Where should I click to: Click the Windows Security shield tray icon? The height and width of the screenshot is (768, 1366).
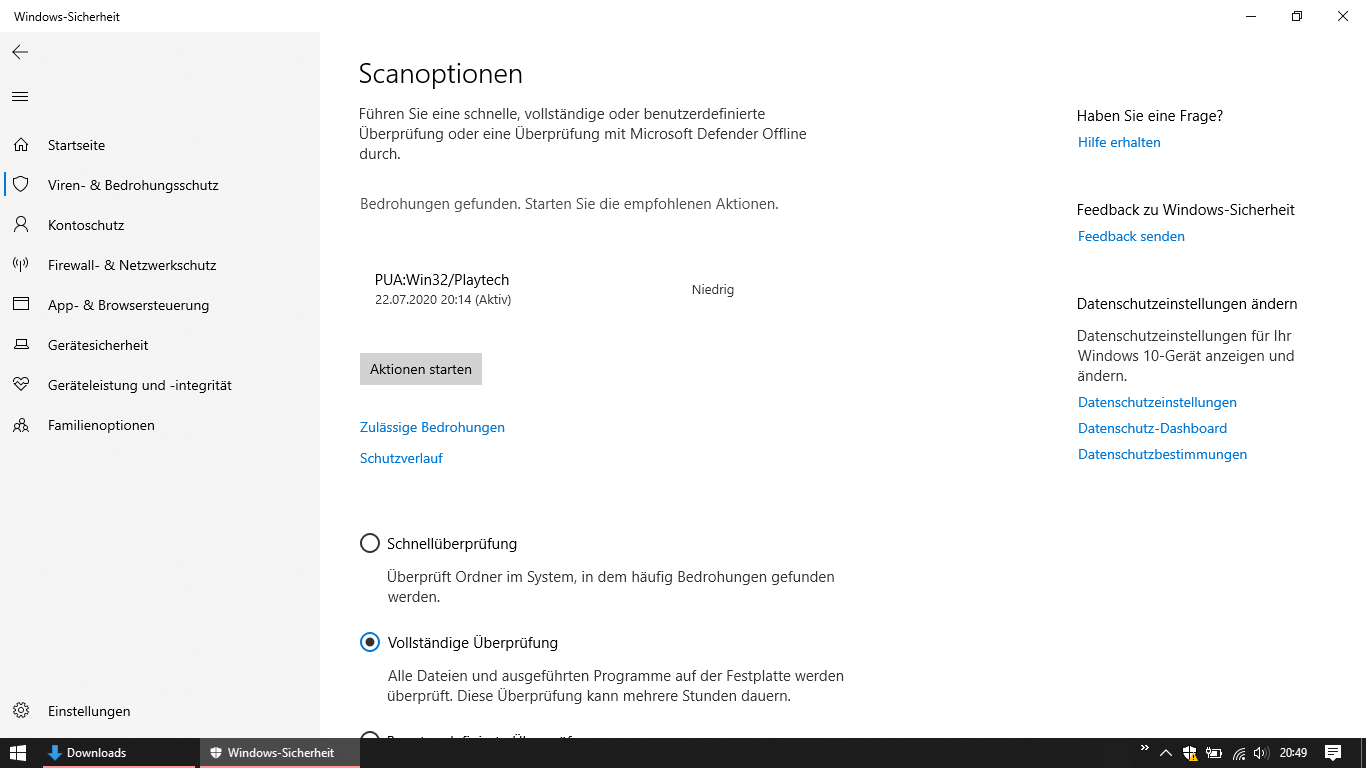[x=1190, y=753]
